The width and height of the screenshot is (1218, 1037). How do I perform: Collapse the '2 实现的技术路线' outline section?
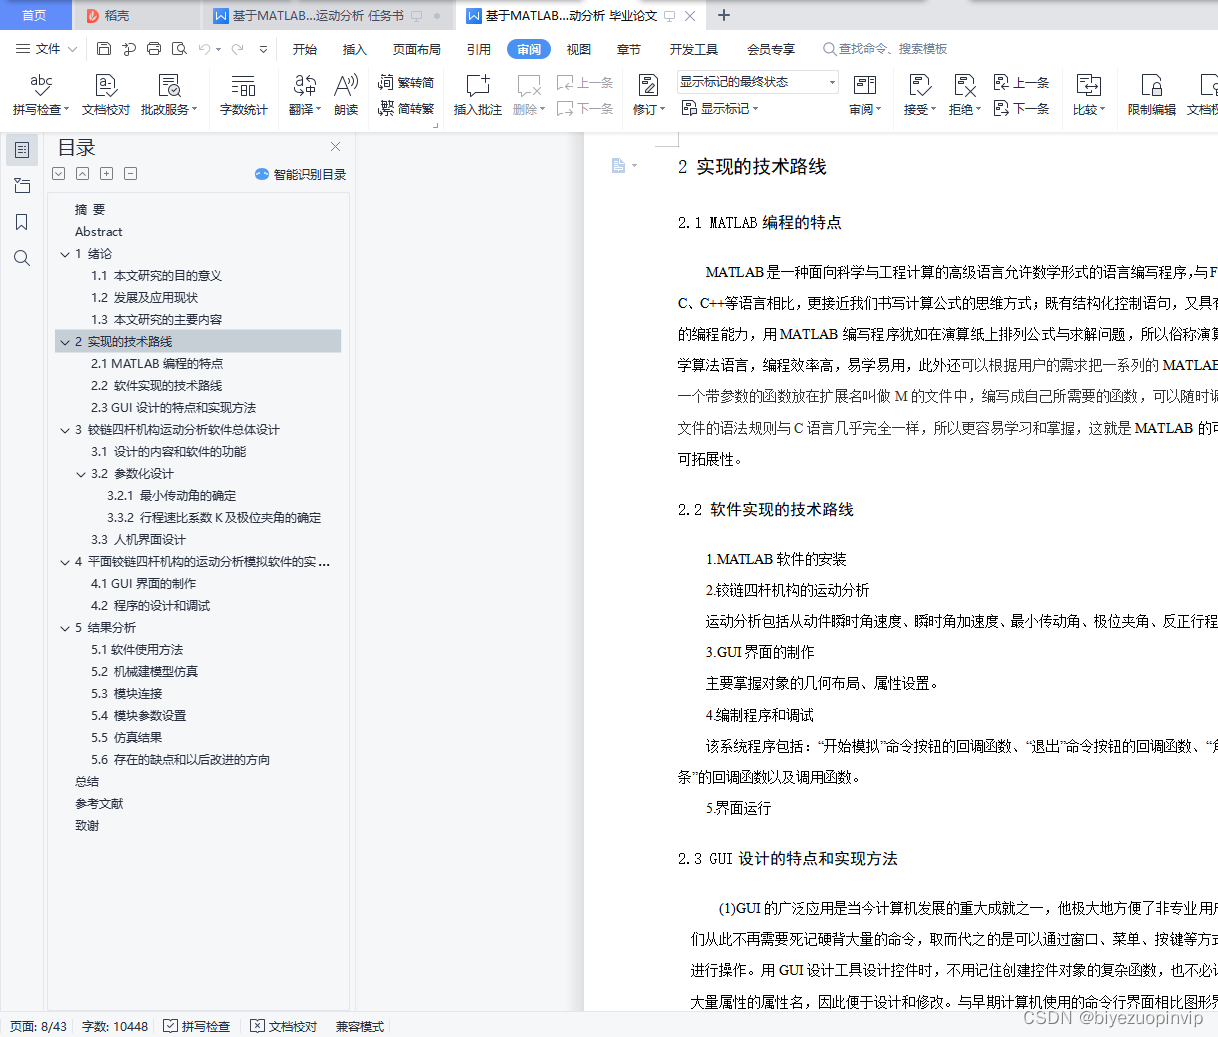click(65, 342)
